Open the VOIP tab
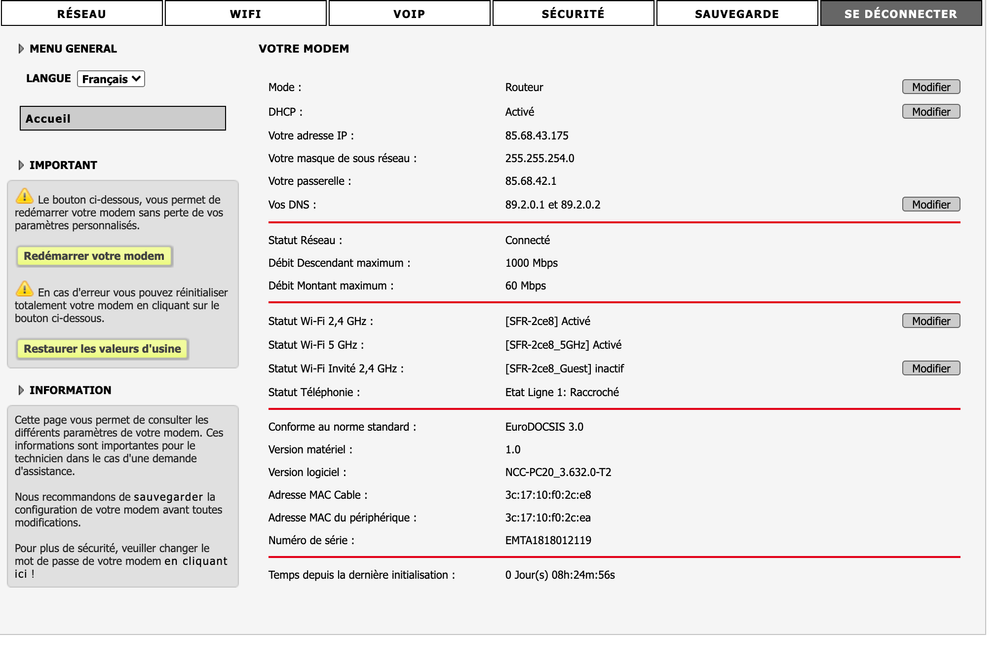The width and height of the screenshot is (999, 652). click(x=409, y=14)
